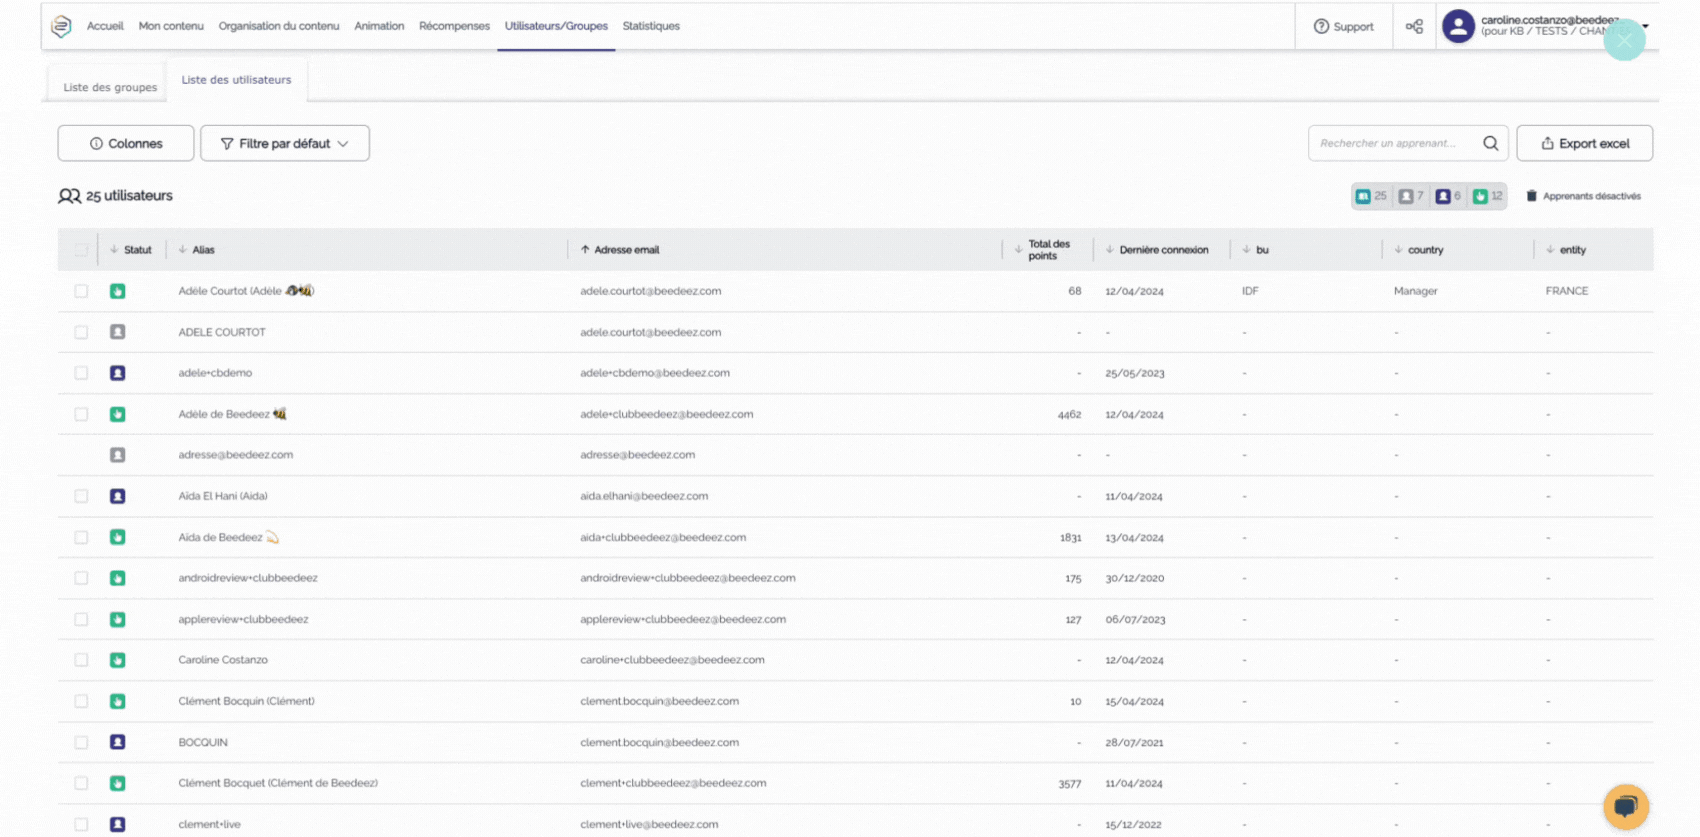Open the Colonnes button
Image resolution: width=1700 pixels, height=837 pixels.
tap(126, 143)
